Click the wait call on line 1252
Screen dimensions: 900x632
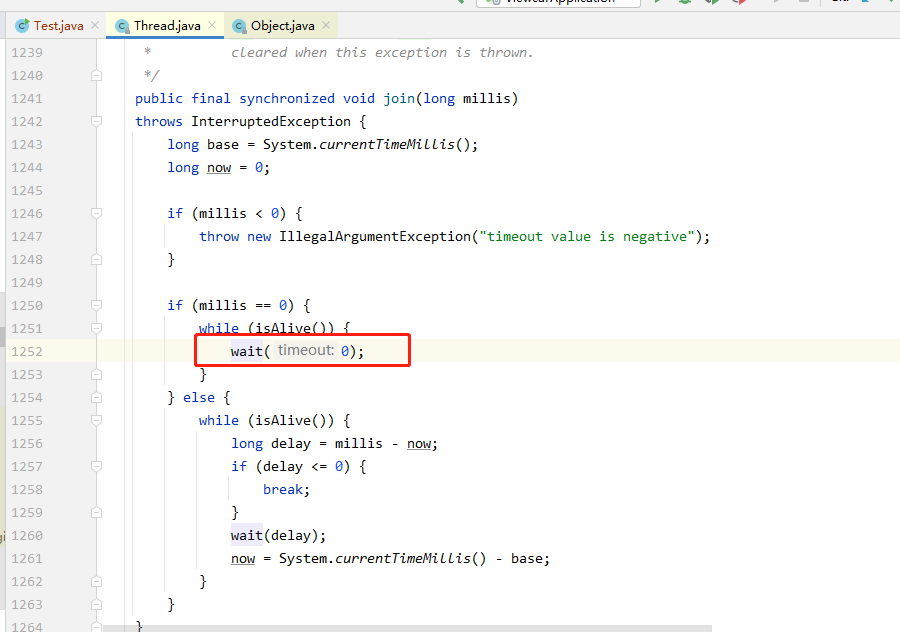click(247, 351)
